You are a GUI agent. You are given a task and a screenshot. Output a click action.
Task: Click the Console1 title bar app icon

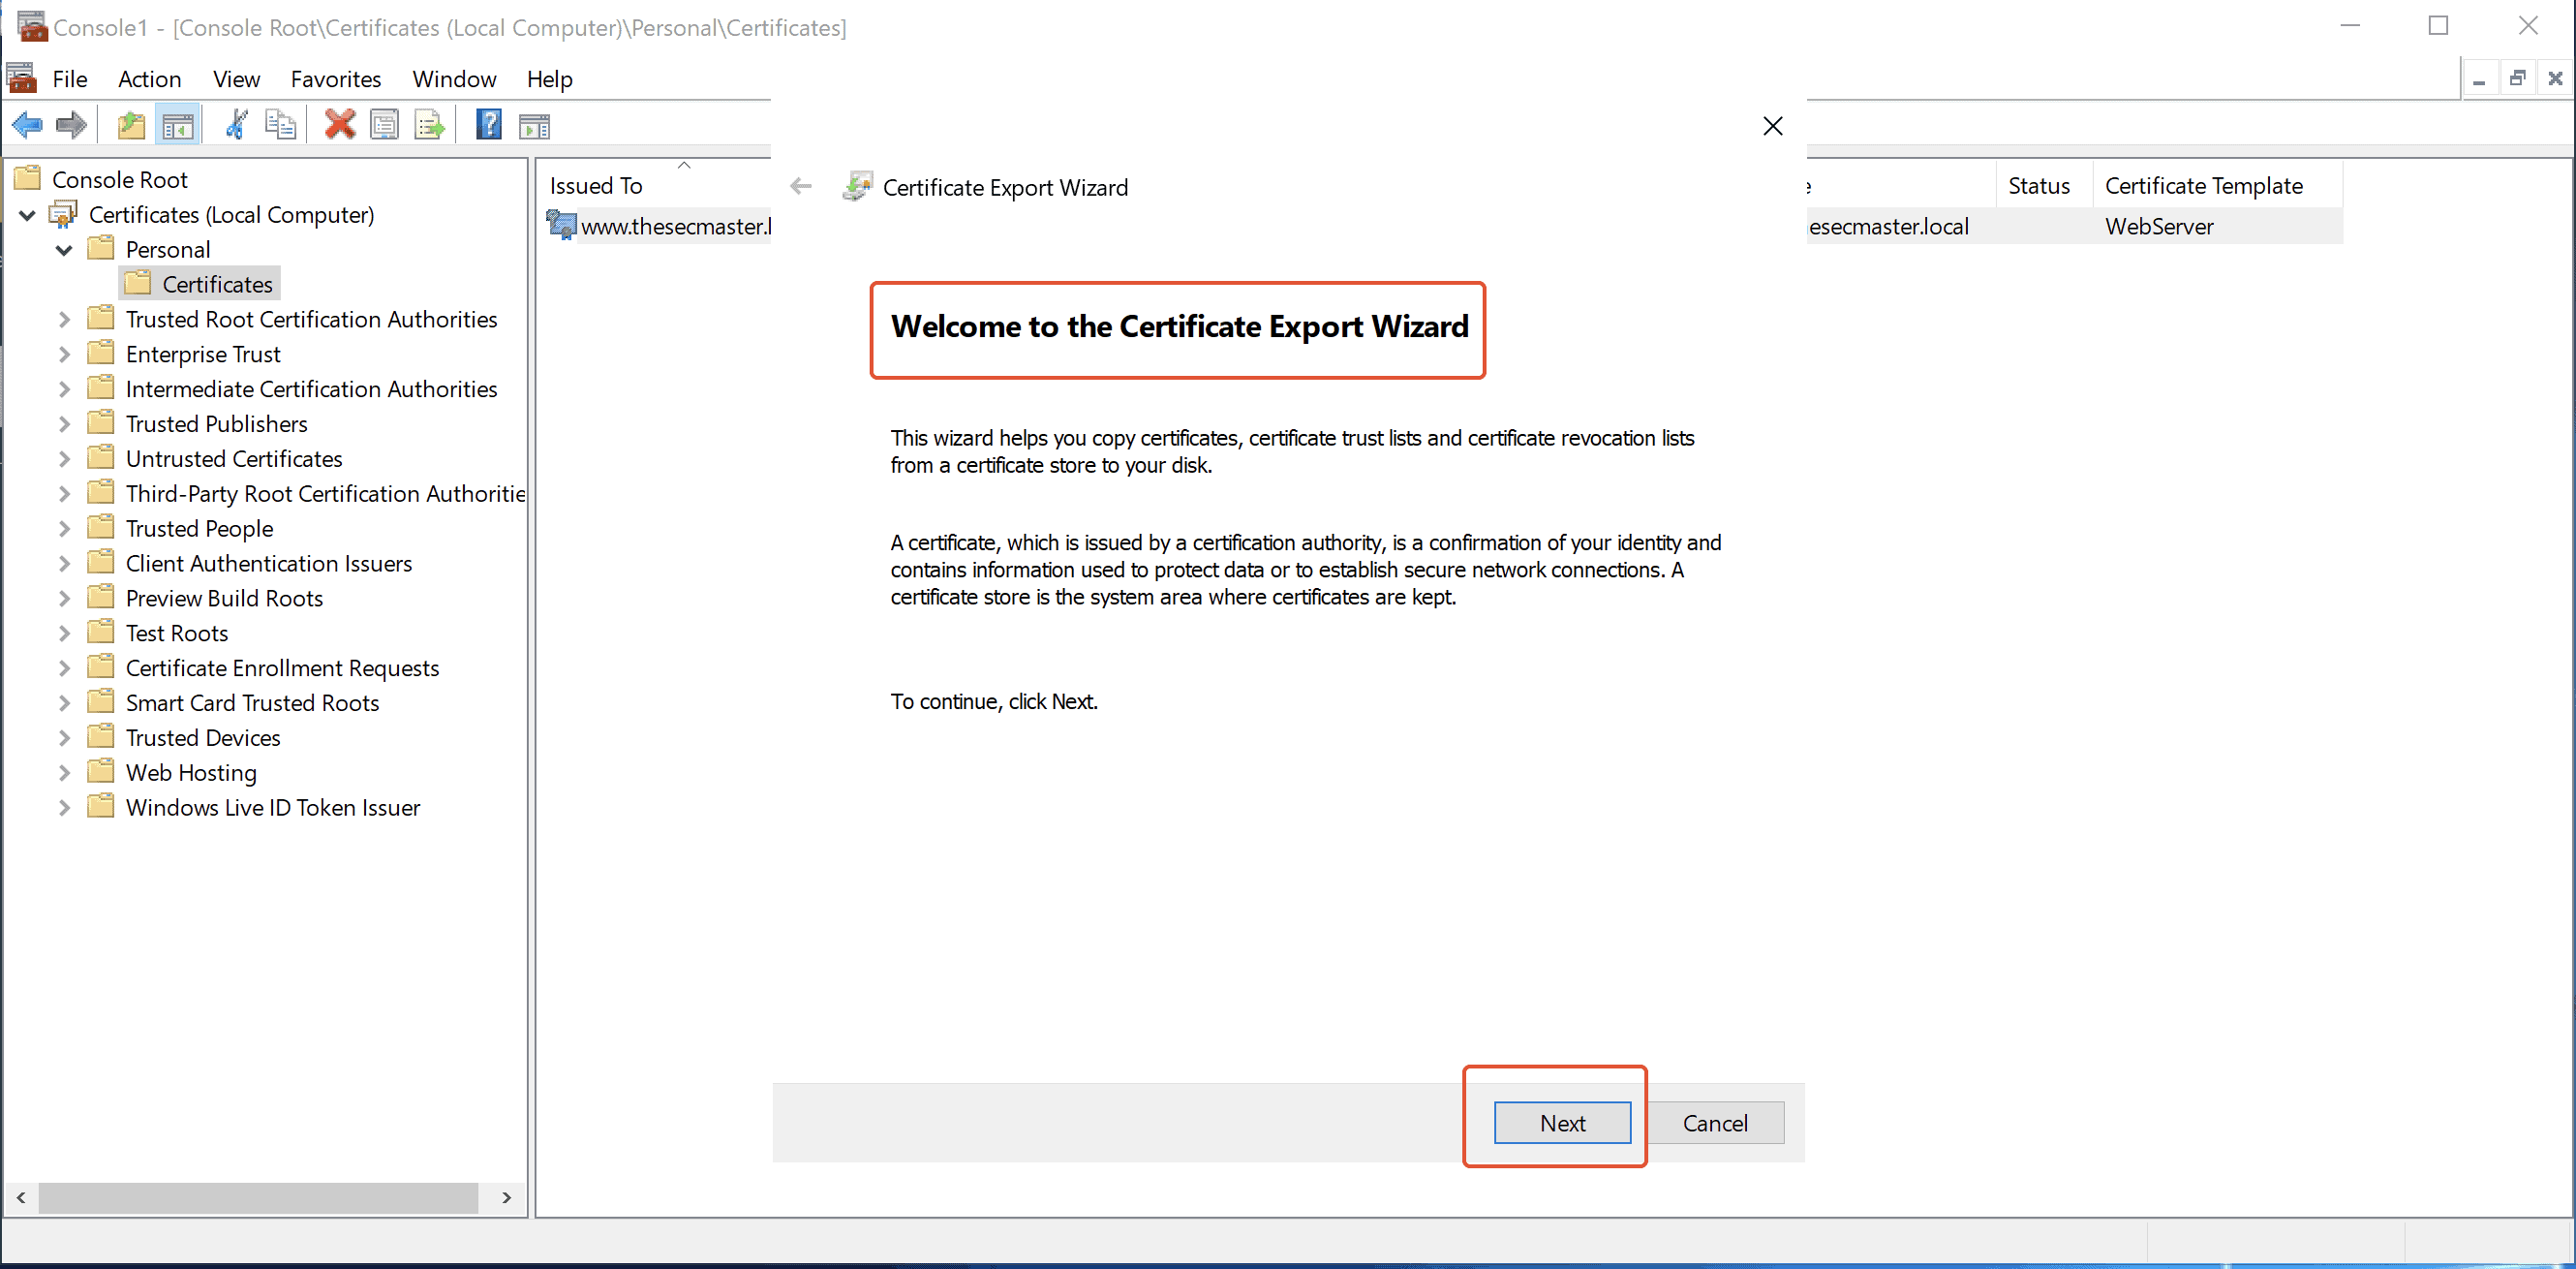pos(31,26)
